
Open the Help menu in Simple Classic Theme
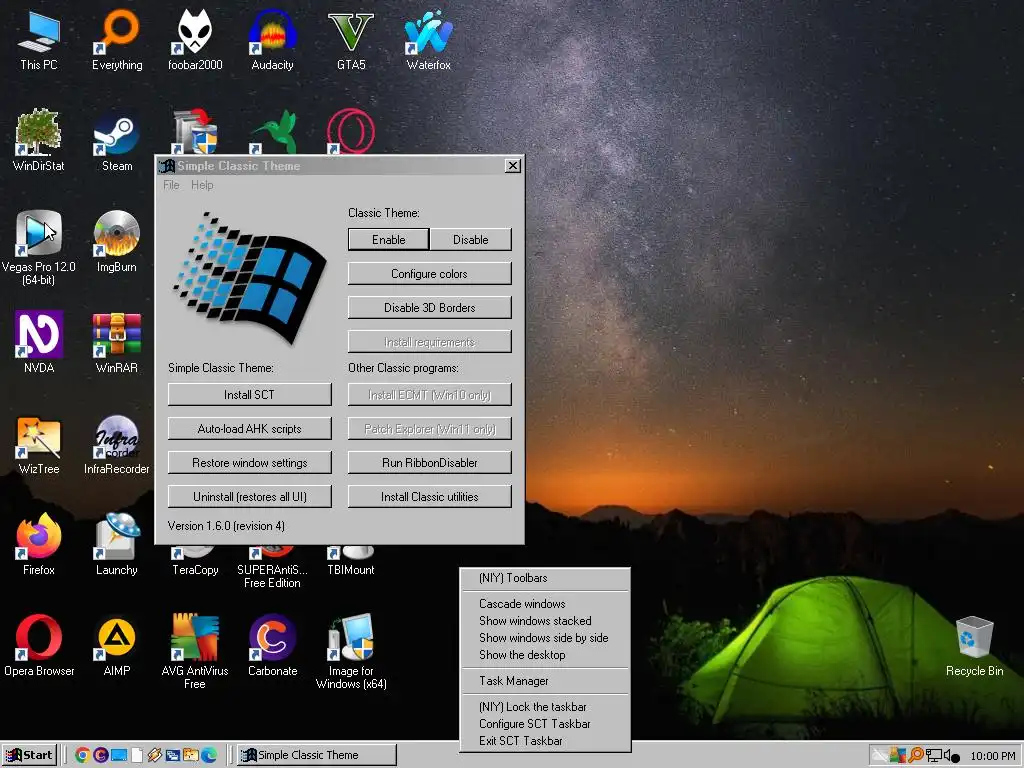[x=202, y=185]
